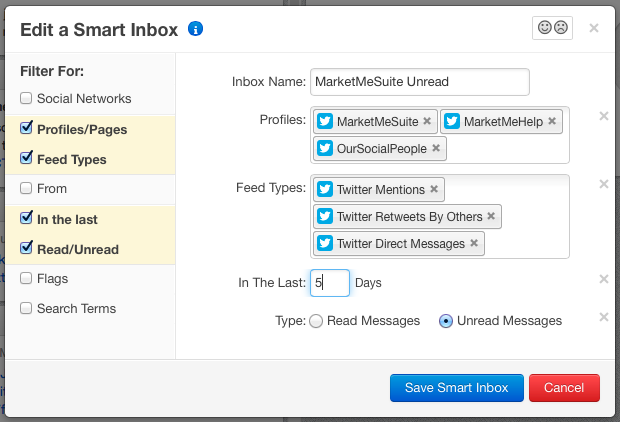Click the Profiles: label
This screenshot has height=422, width=620.
(x=283, y=119)
